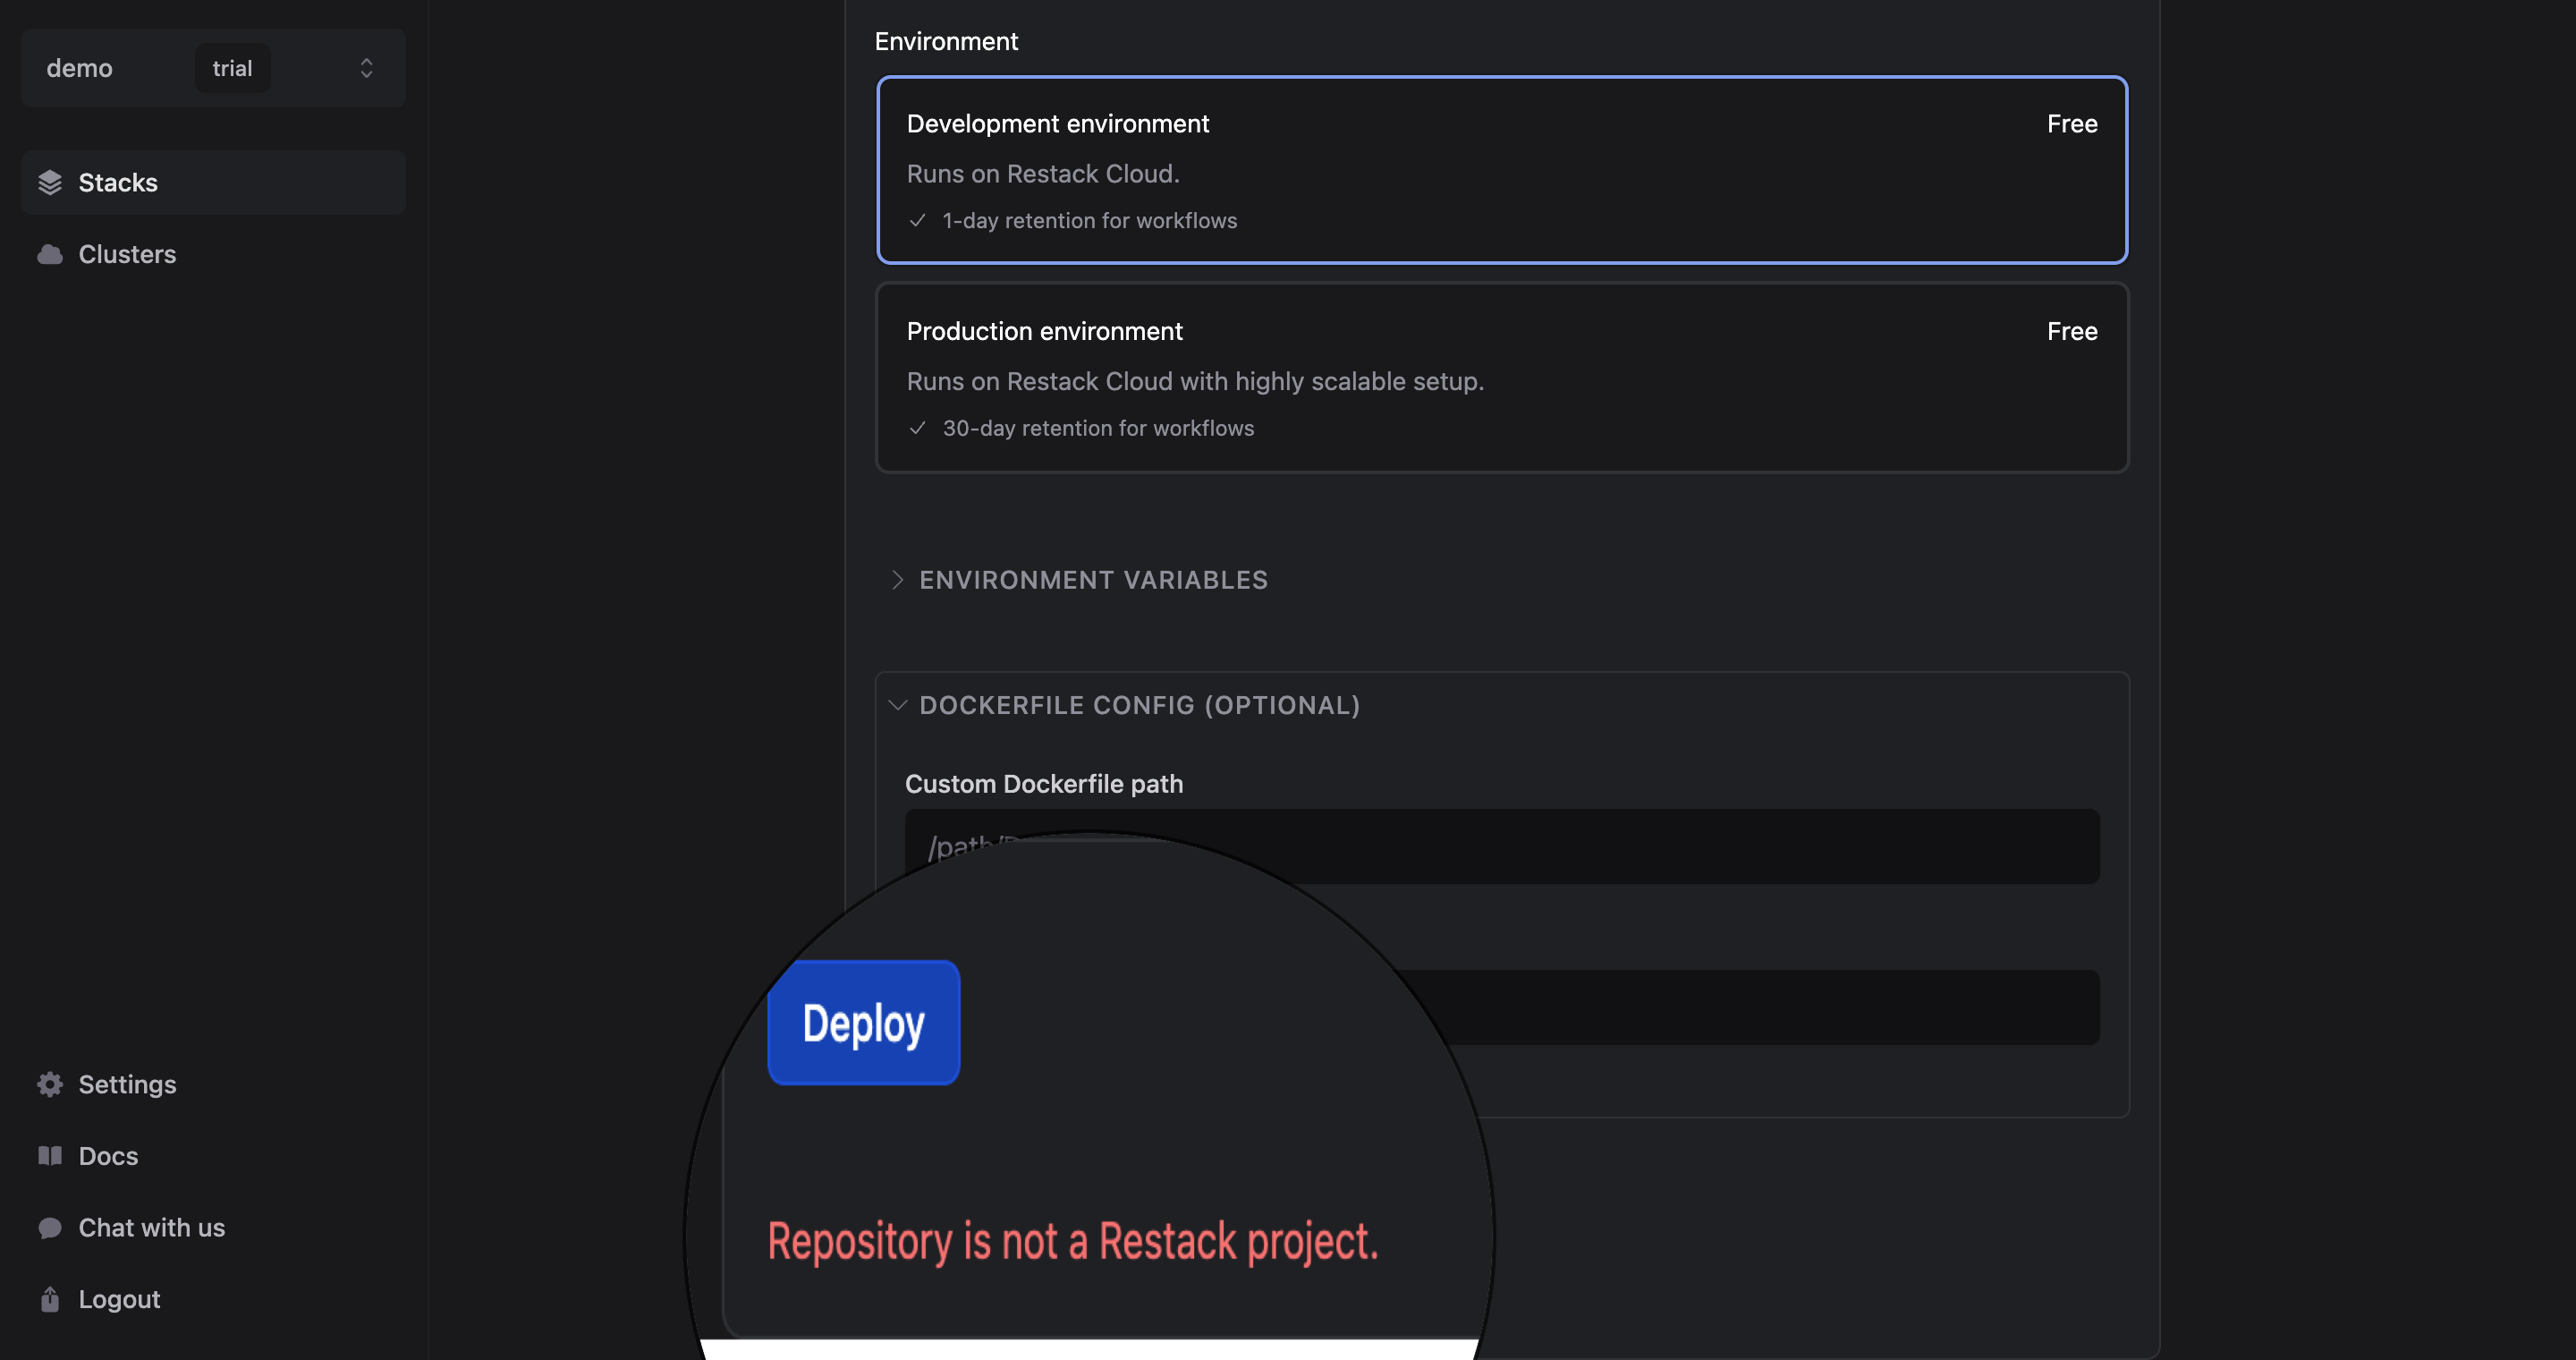2576x1360 pixels.
Task: Go to the Stacks page
Action: [118, 182]
